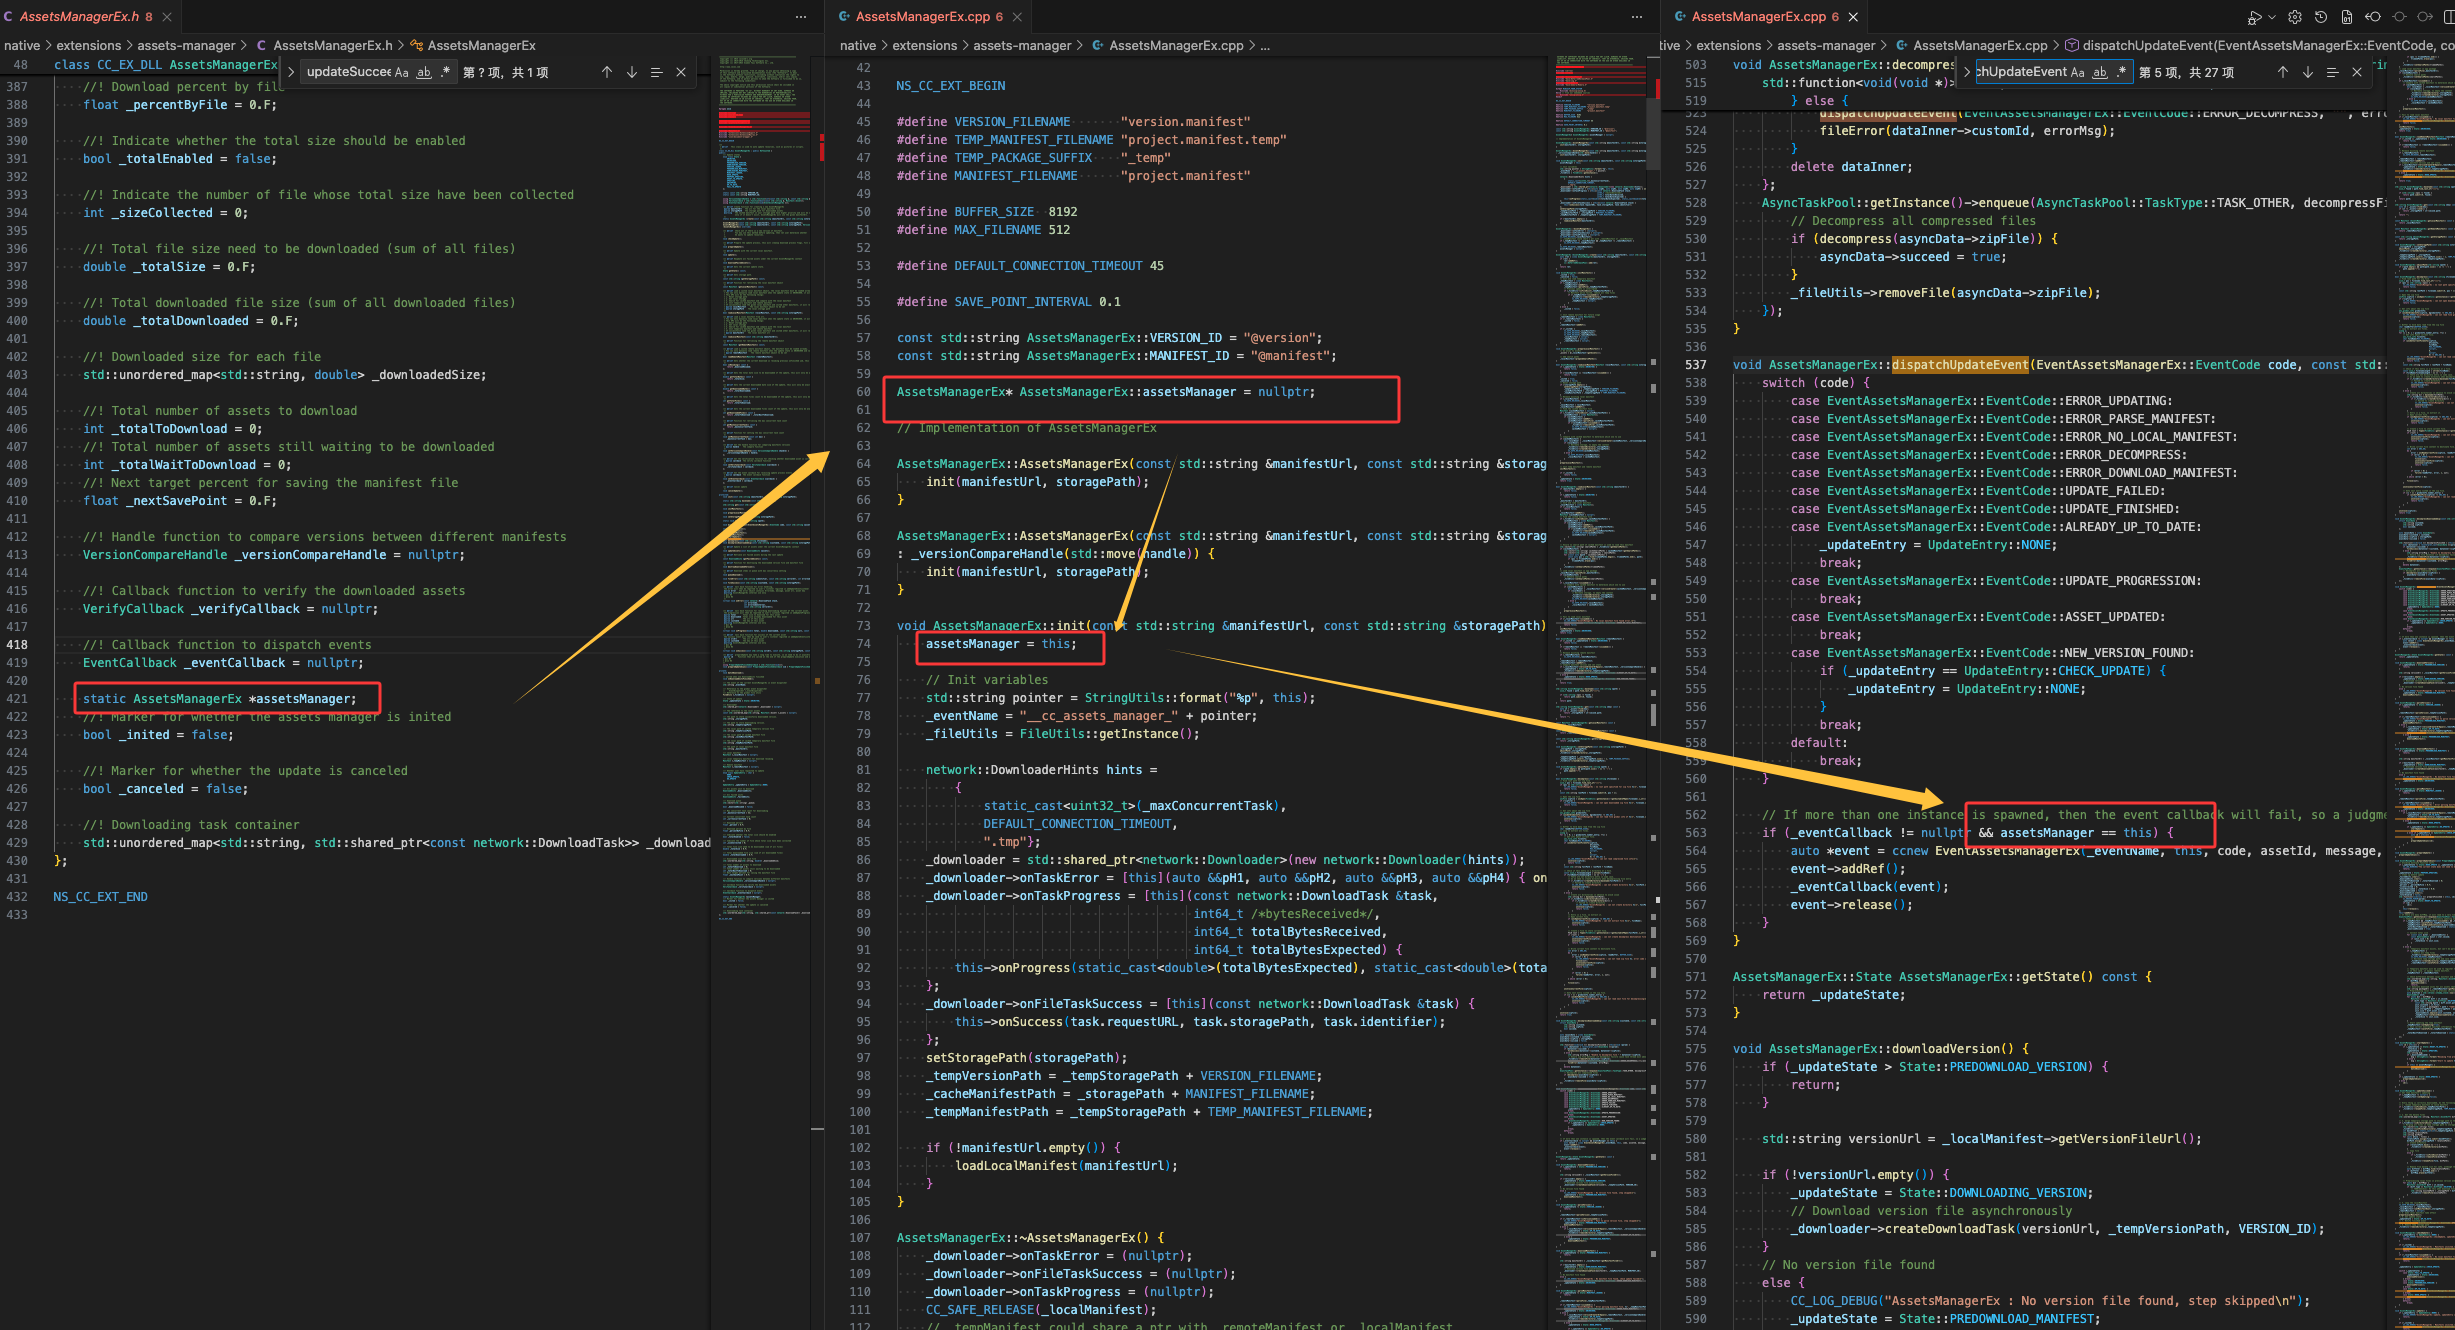Click 'assets-manager' breadcrumb in left editor
Viewport: 2455px width, 1330px height.
186,45
